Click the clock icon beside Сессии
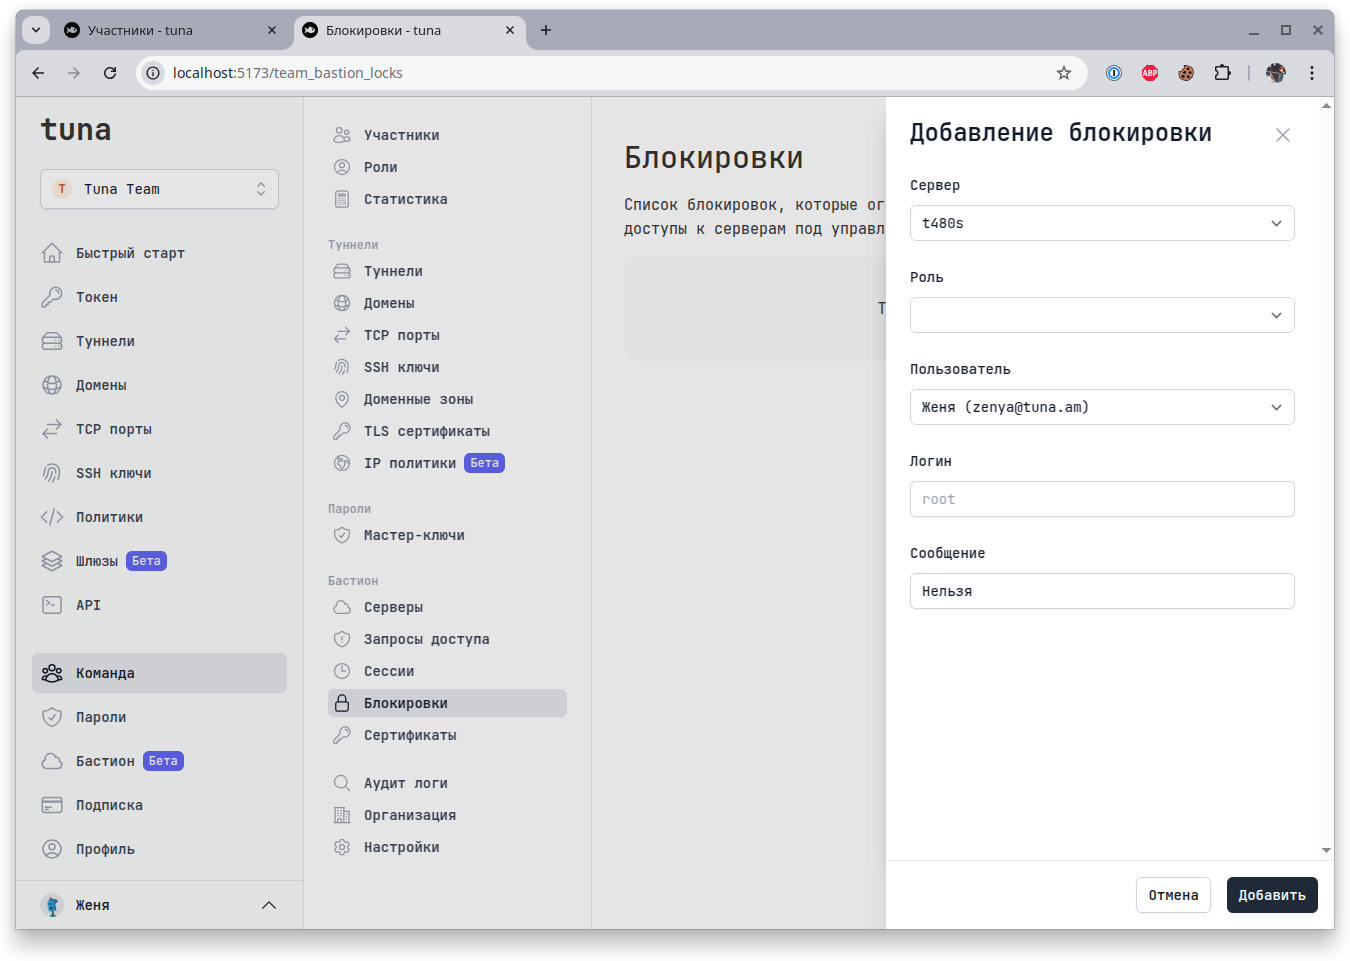 click(342, 671)
